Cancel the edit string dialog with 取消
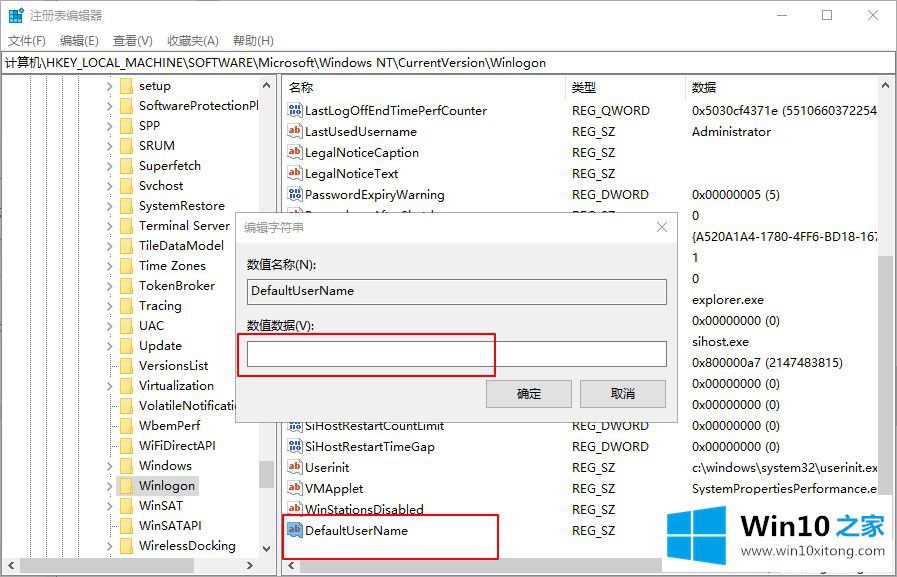 (x=622, y=393)
